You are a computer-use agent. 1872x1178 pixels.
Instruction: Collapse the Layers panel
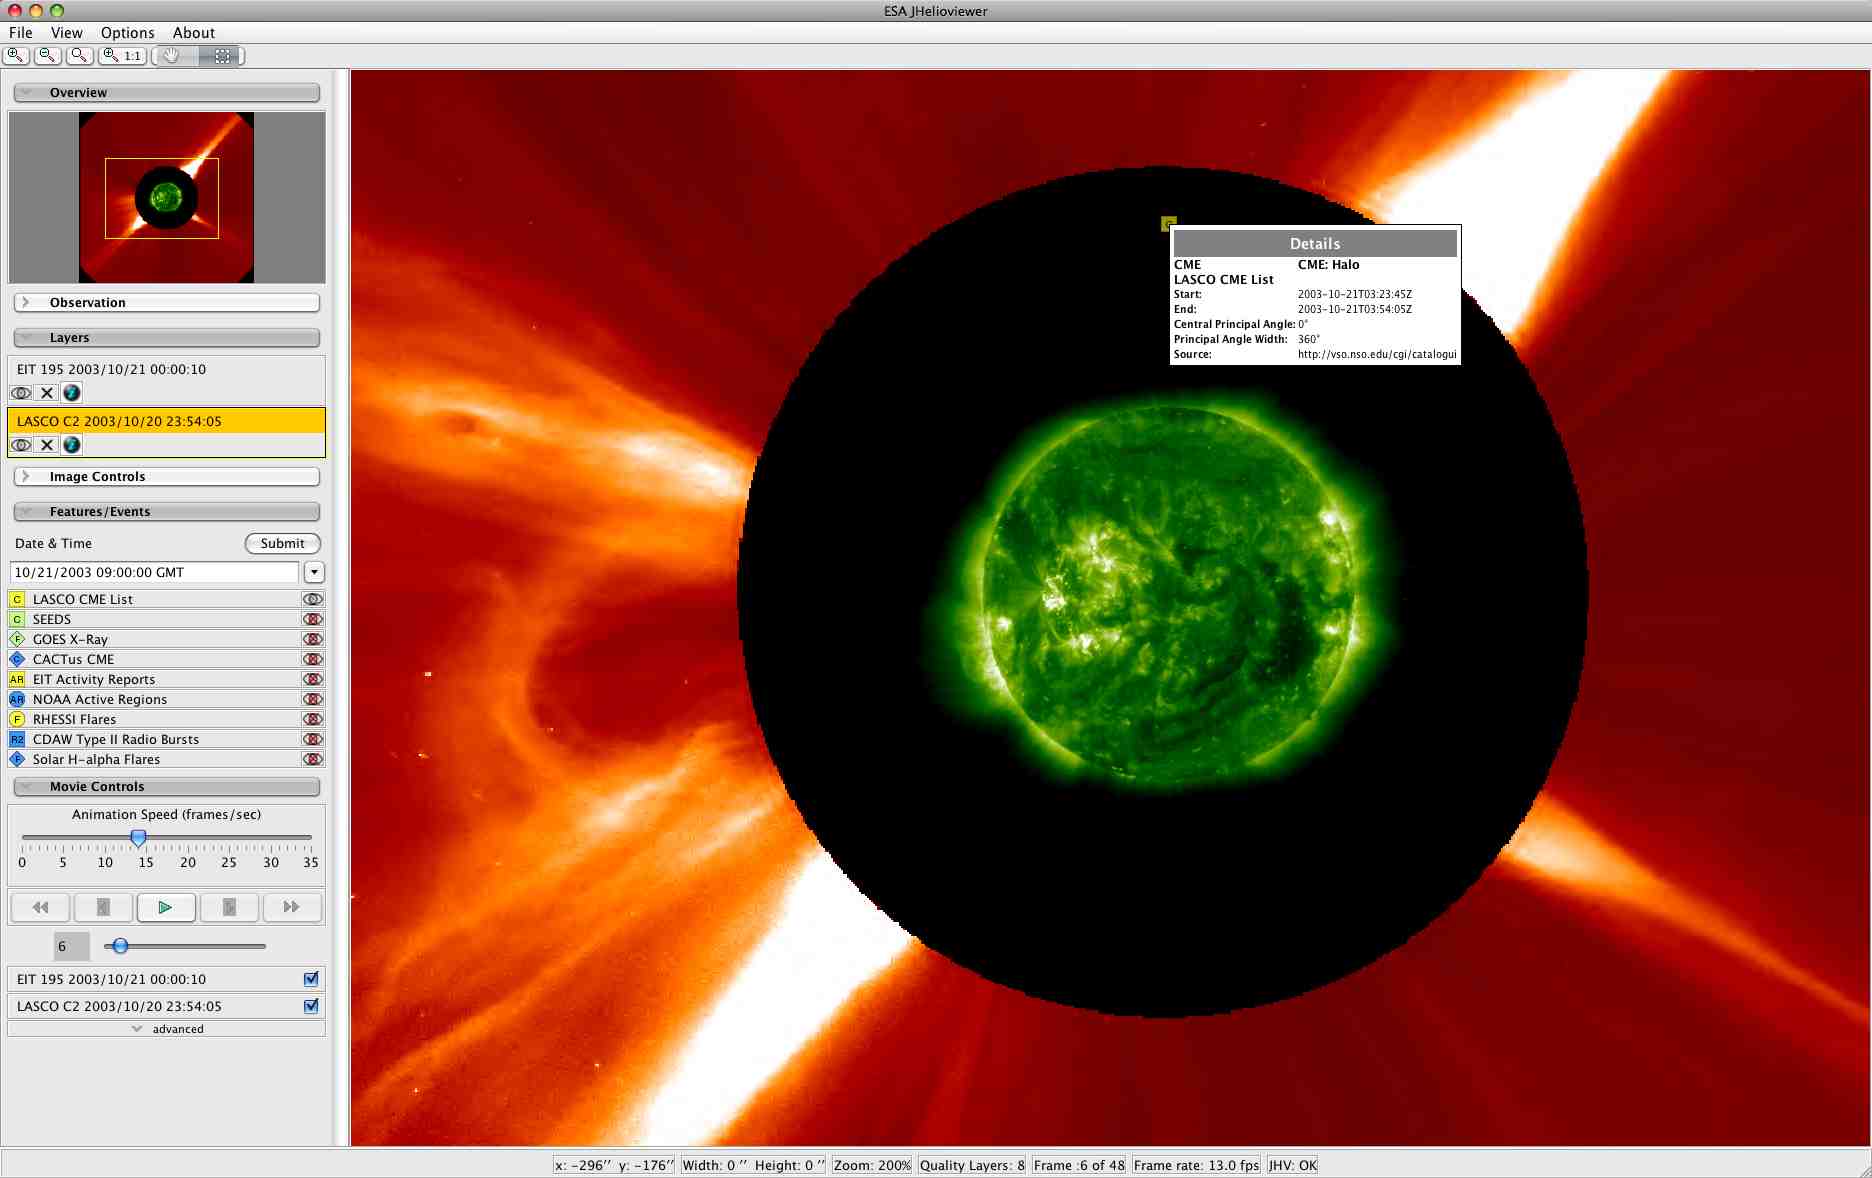pos(167,337)
